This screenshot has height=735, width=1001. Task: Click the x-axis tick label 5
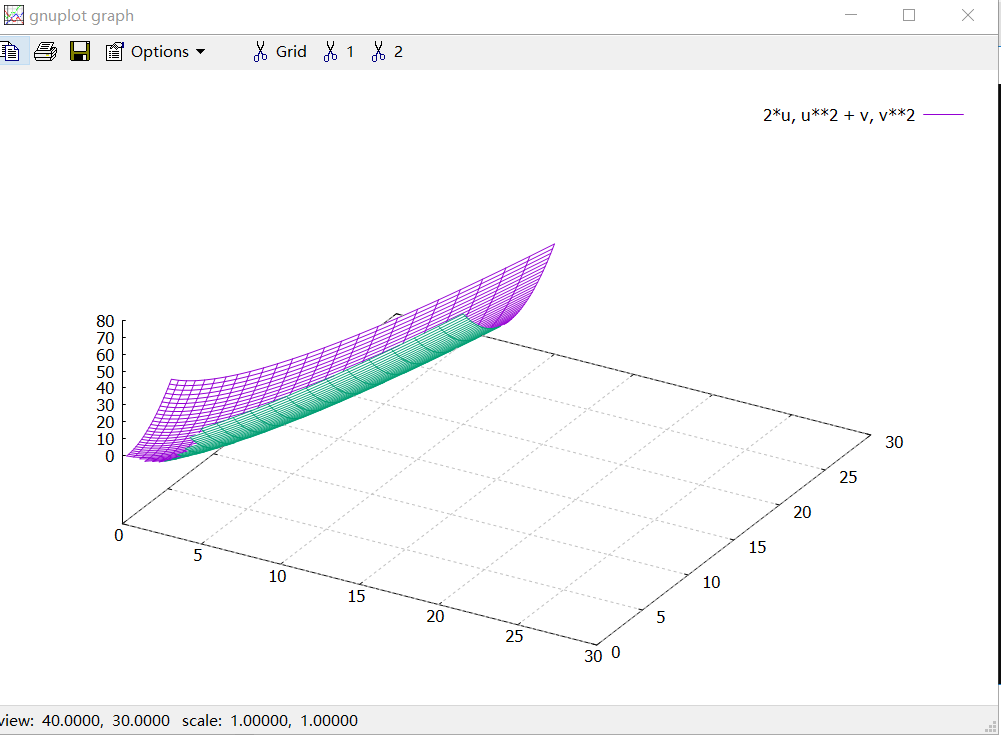[198, 556]
